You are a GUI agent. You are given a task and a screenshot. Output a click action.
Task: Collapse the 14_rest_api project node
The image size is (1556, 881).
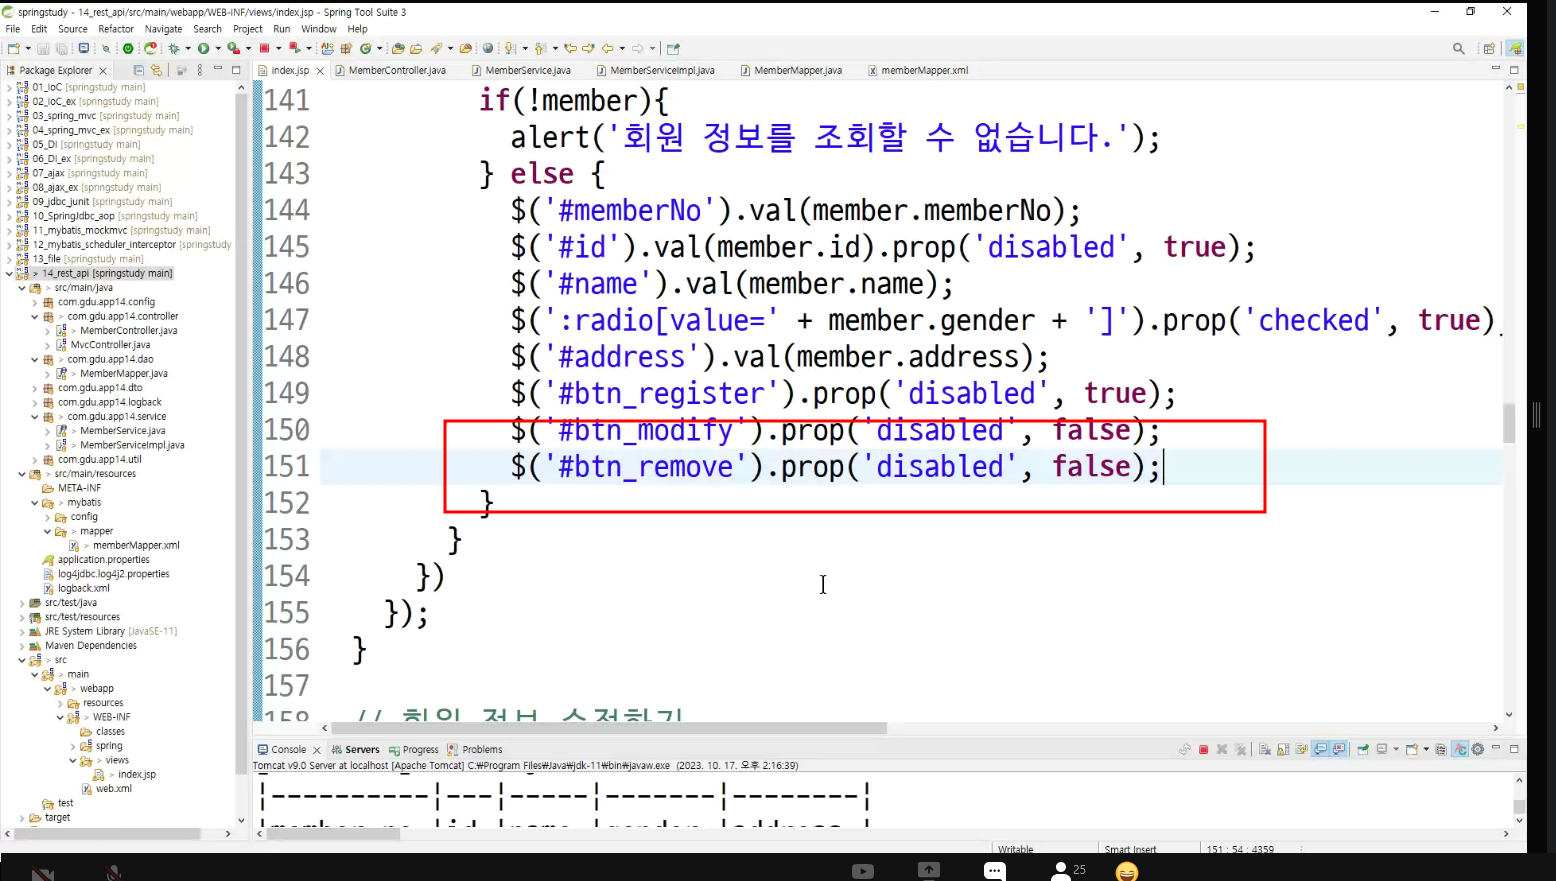pos(10,273)
